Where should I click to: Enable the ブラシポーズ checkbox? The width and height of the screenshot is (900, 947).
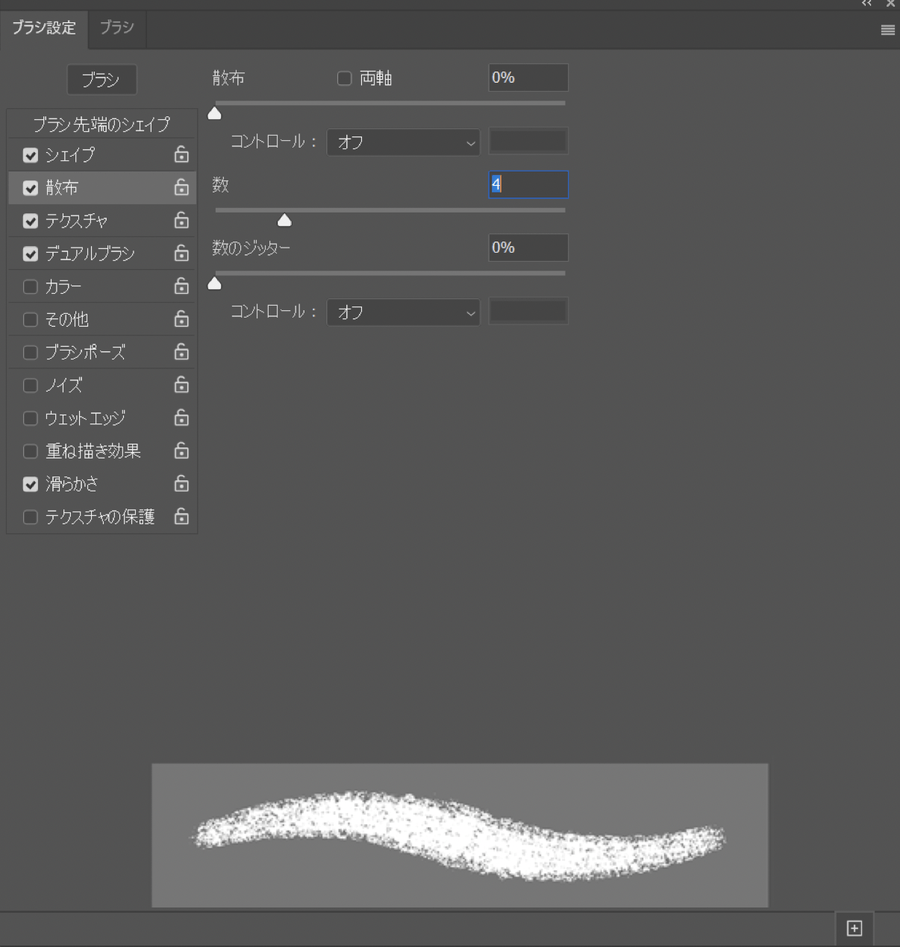30,352
